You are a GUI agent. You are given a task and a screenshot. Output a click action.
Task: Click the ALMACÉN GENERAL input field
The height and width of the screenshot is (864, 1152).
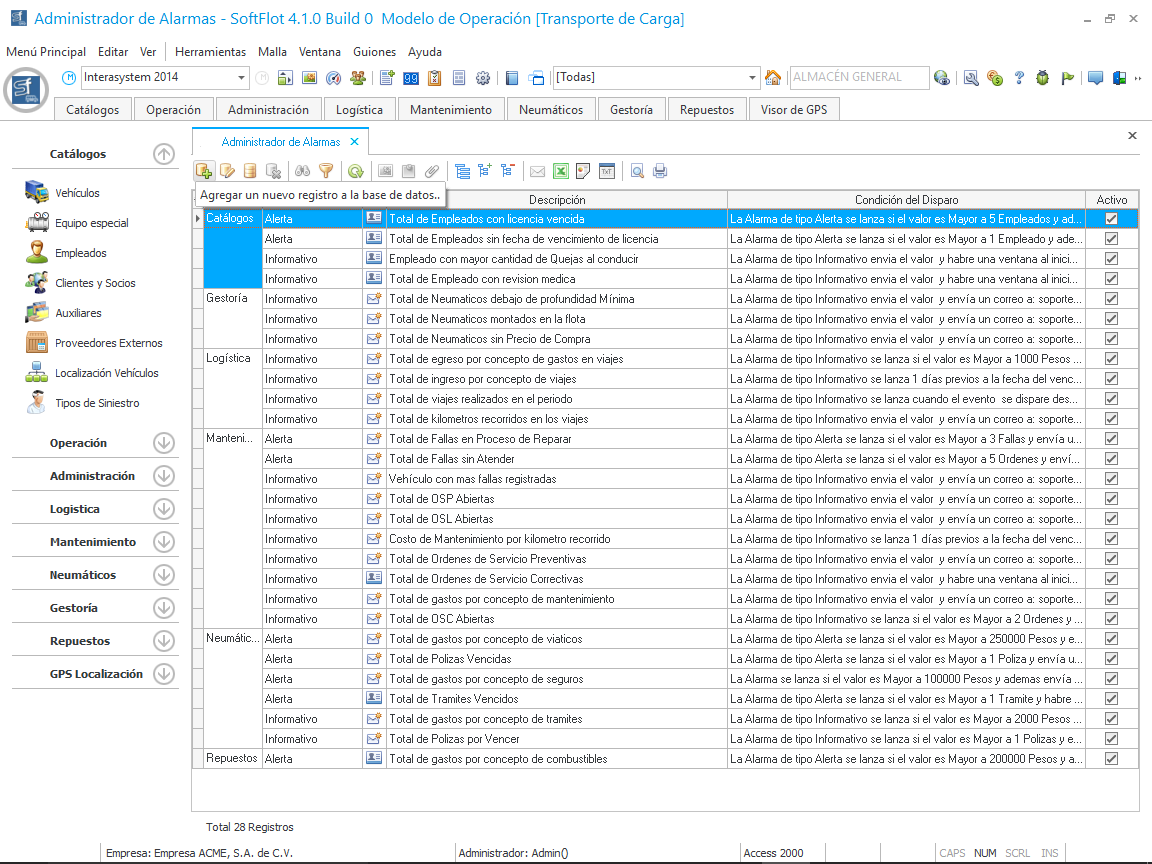pyautogui.click(x=857, y=77)
